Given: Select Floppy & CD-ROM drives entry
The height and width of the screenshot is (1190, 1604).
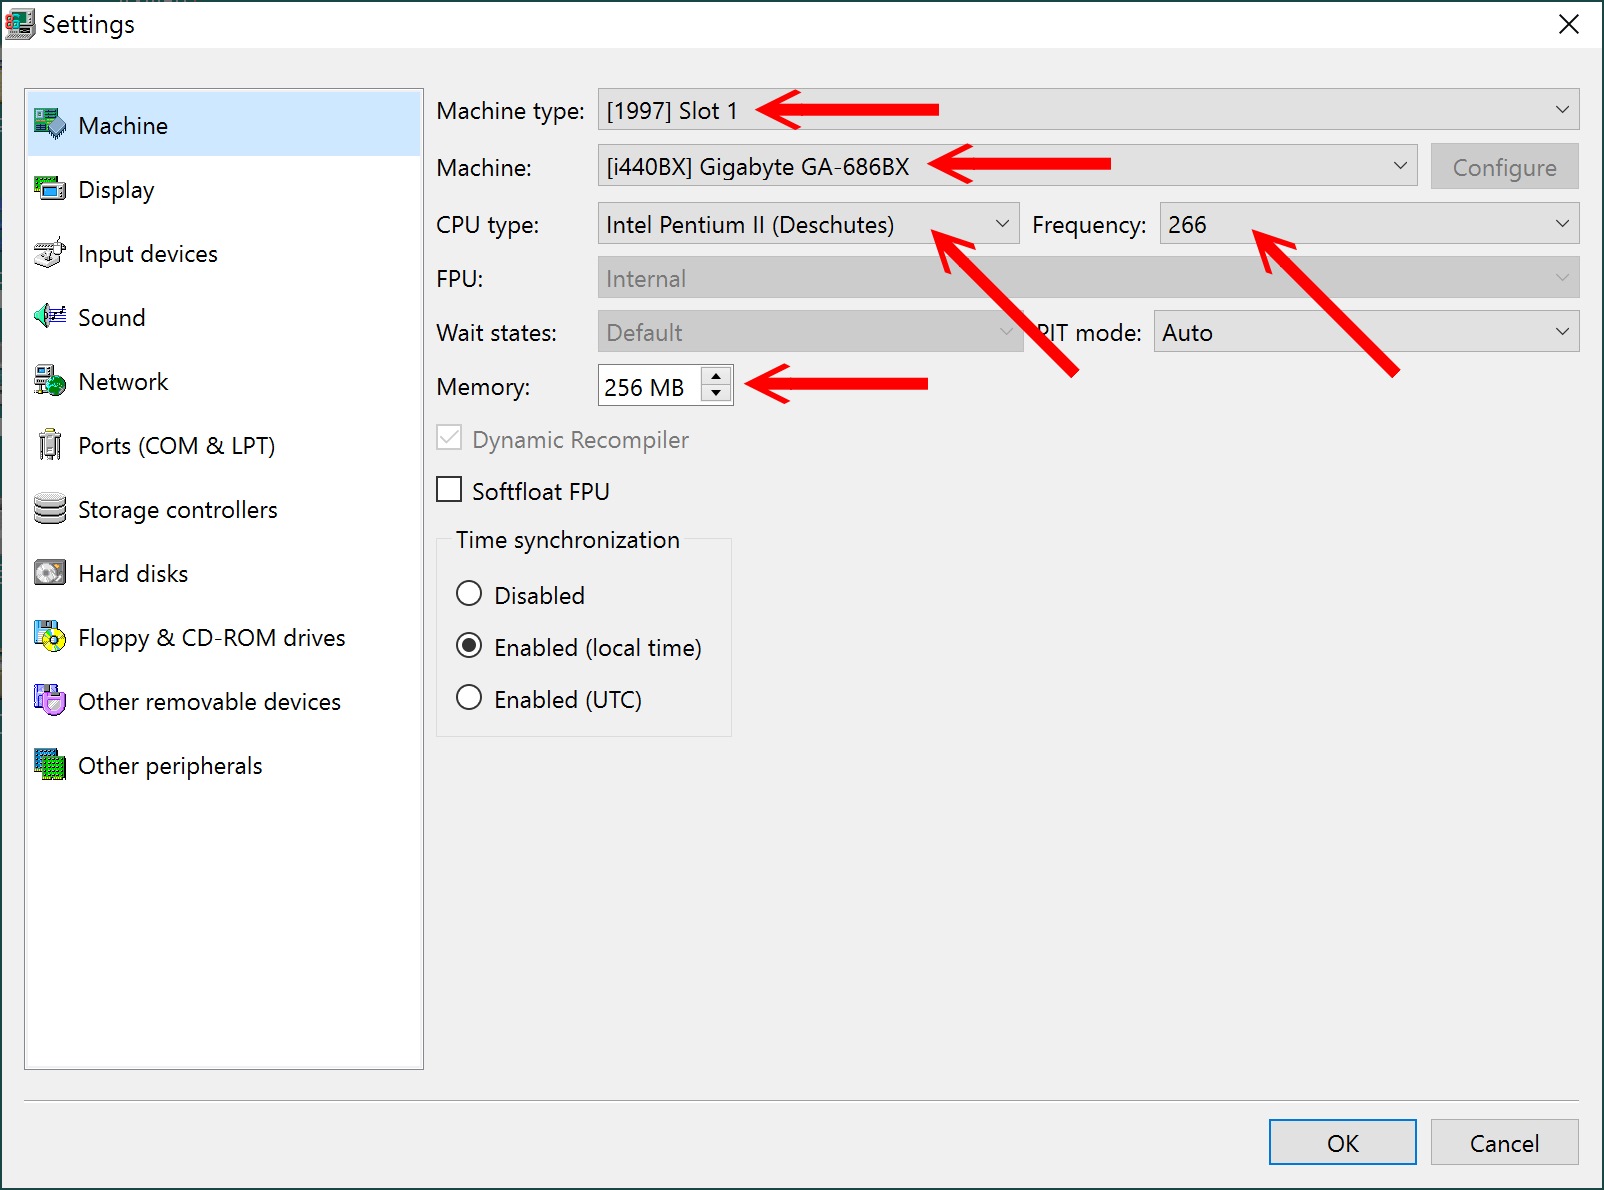Looking at the screenshot, I should 224,637.
